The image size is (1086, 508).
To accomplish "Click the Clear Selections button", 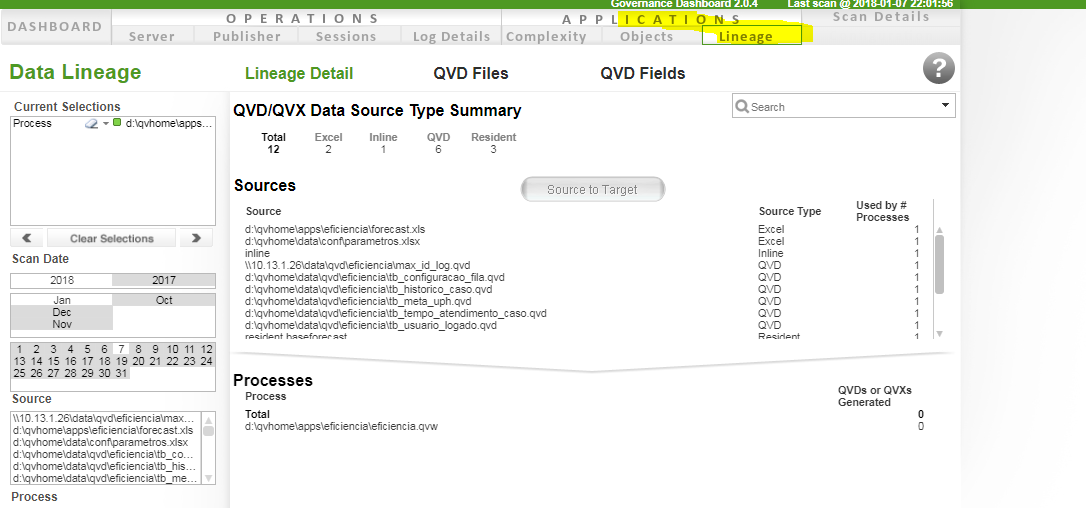I will pyautogui.click(x=112, y=238).
